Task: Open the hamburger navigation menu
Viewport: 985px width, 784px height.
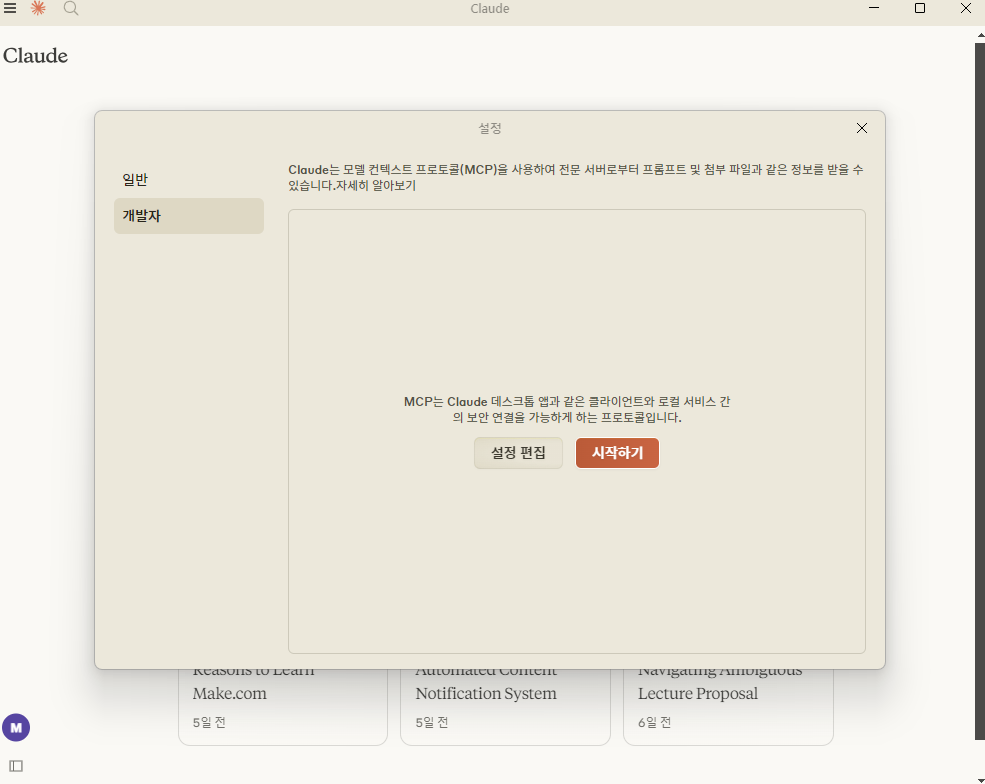Action: pos(11,9)
